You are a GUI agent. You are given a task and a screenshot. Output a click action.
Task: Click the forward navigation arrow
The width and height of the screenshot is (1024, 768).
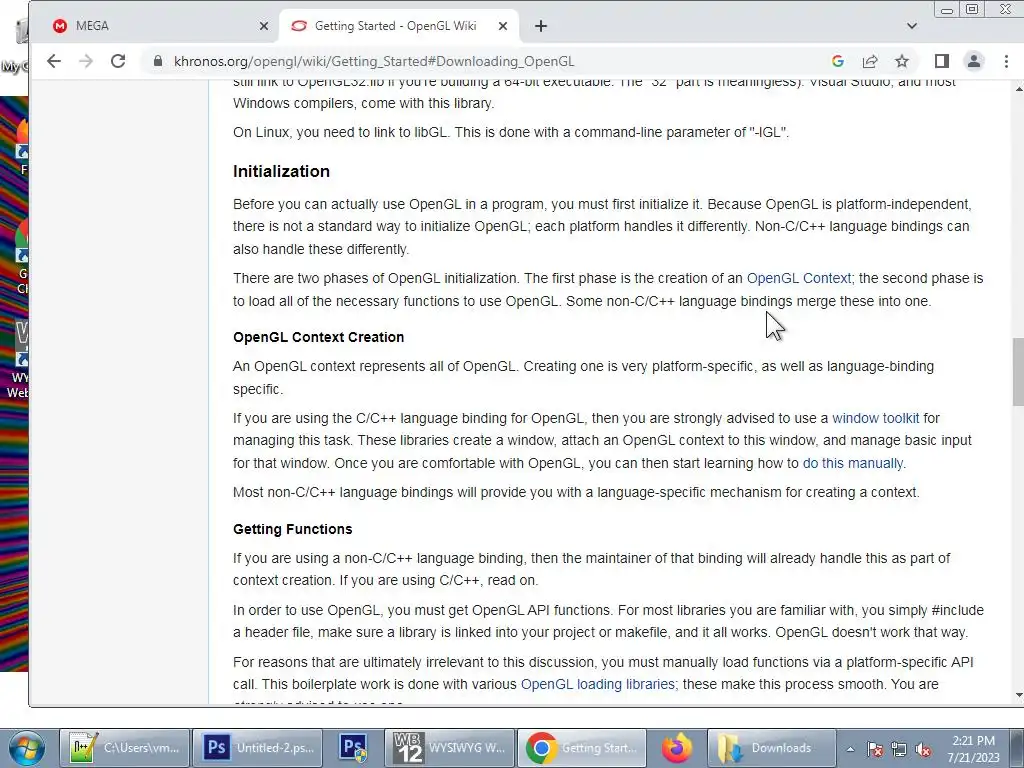pyautogui.click(x=86, y=61)
